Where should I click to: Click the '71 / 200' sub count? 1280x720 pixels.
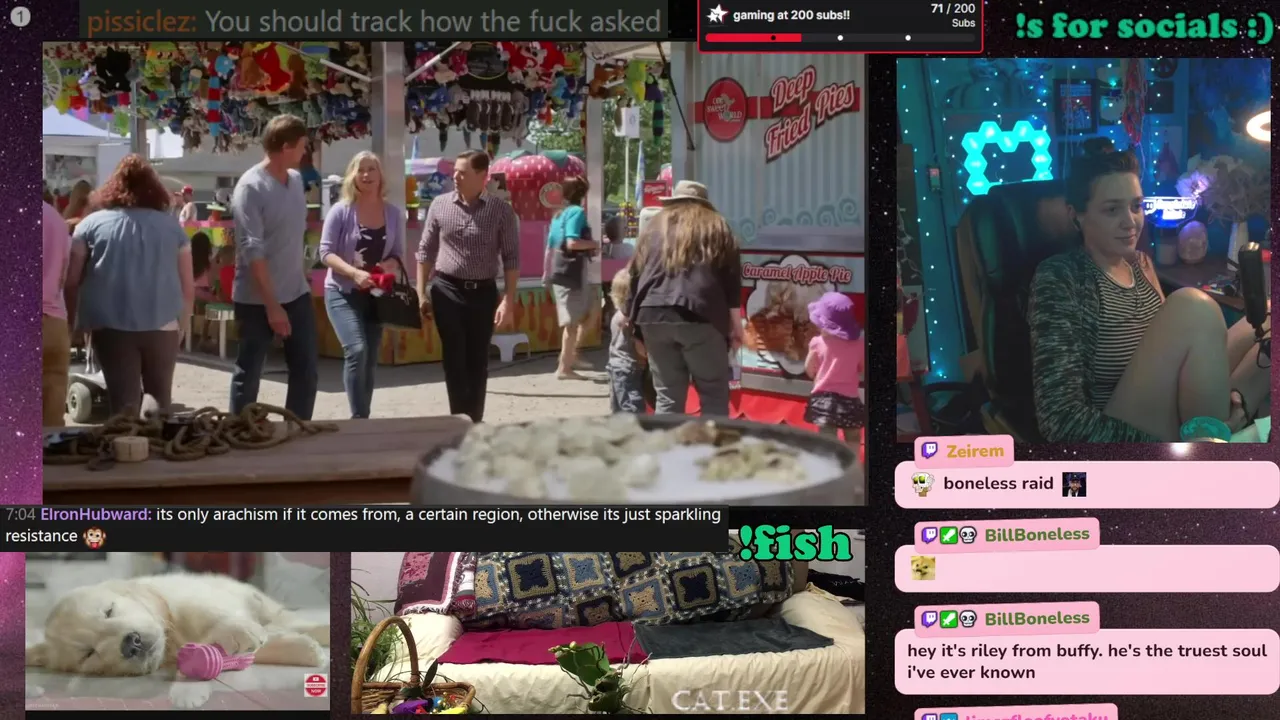pos(952,9)
